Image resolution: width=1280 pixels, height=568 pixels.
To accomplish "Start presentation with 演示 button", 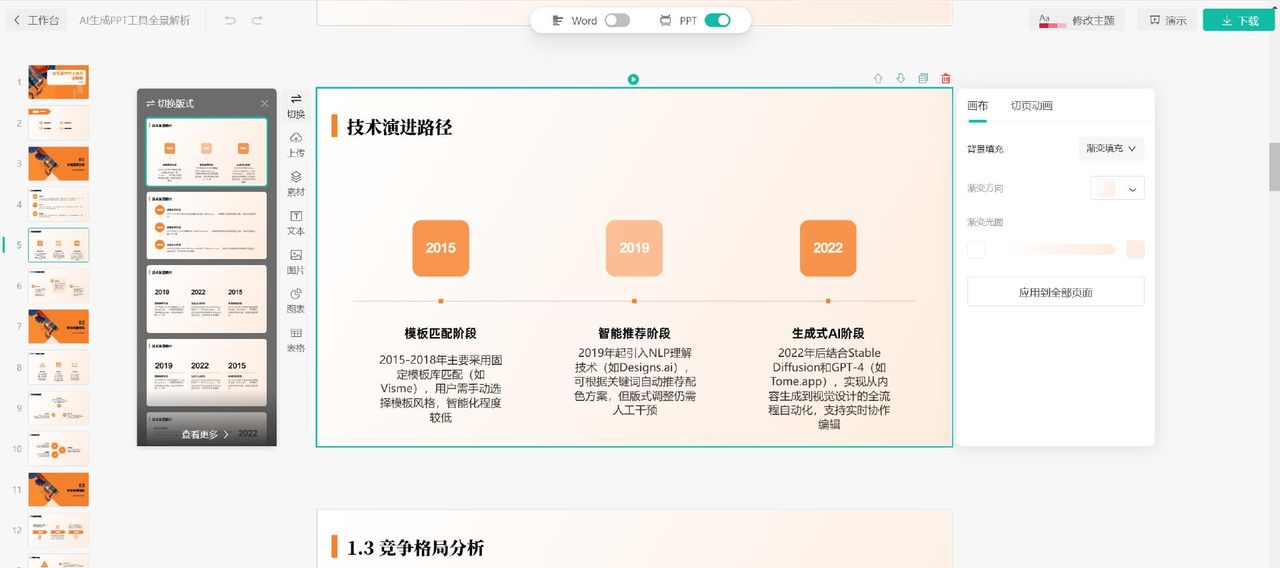I will [1167, 20].
